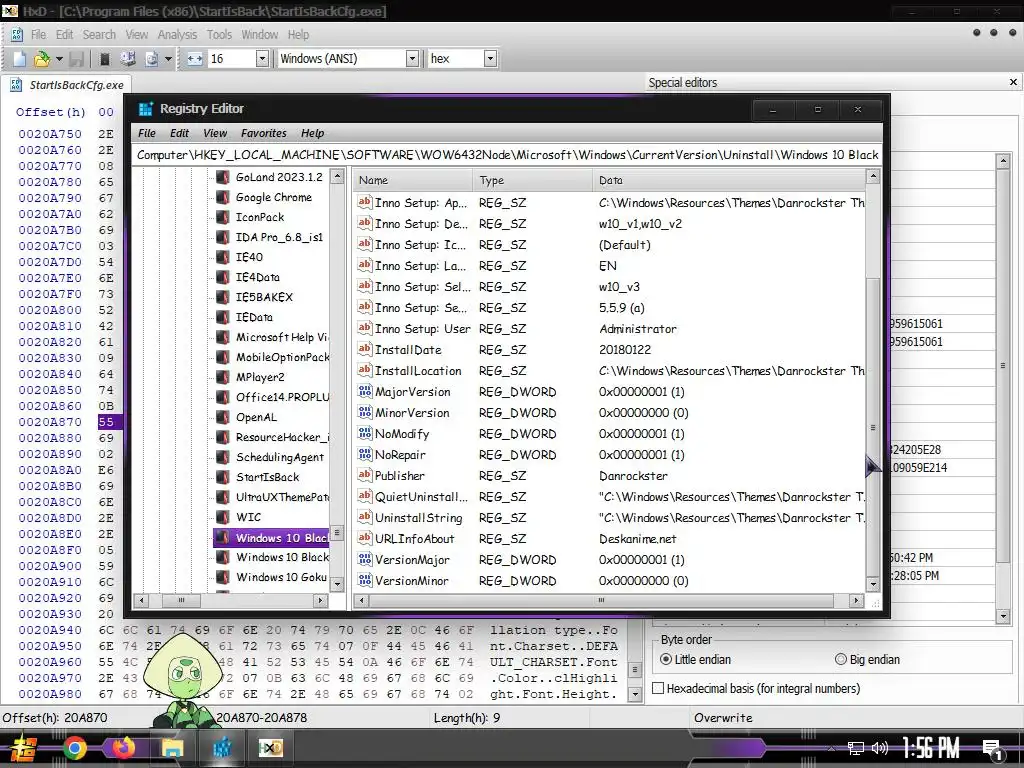Click the Registry Editor taskbar icon
The height and width of the screenshot is (768, 1024).
click(222, 748)
